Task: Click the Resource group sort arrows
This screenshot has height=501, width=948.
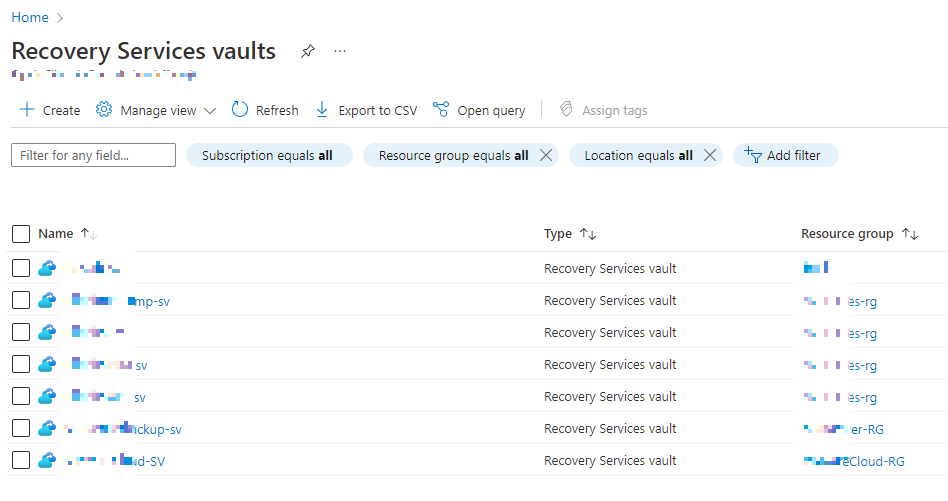Action: [x=910, y=234]
